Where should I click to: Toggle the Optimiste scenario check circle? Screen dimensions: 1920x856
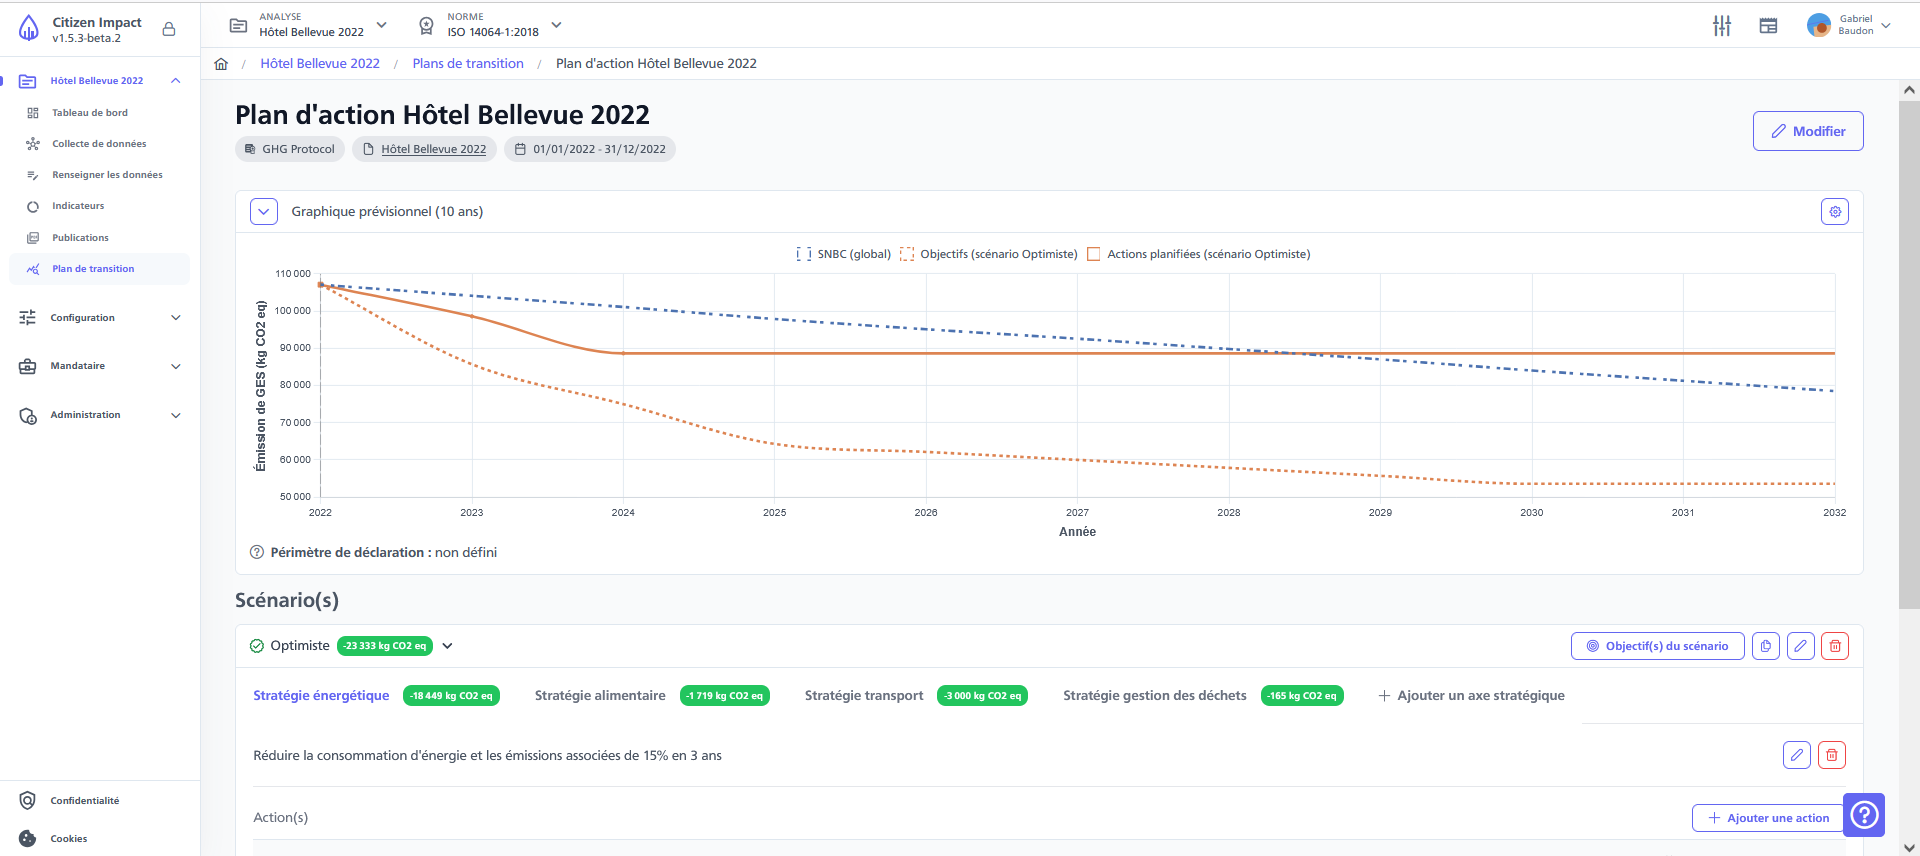(257, 646)
